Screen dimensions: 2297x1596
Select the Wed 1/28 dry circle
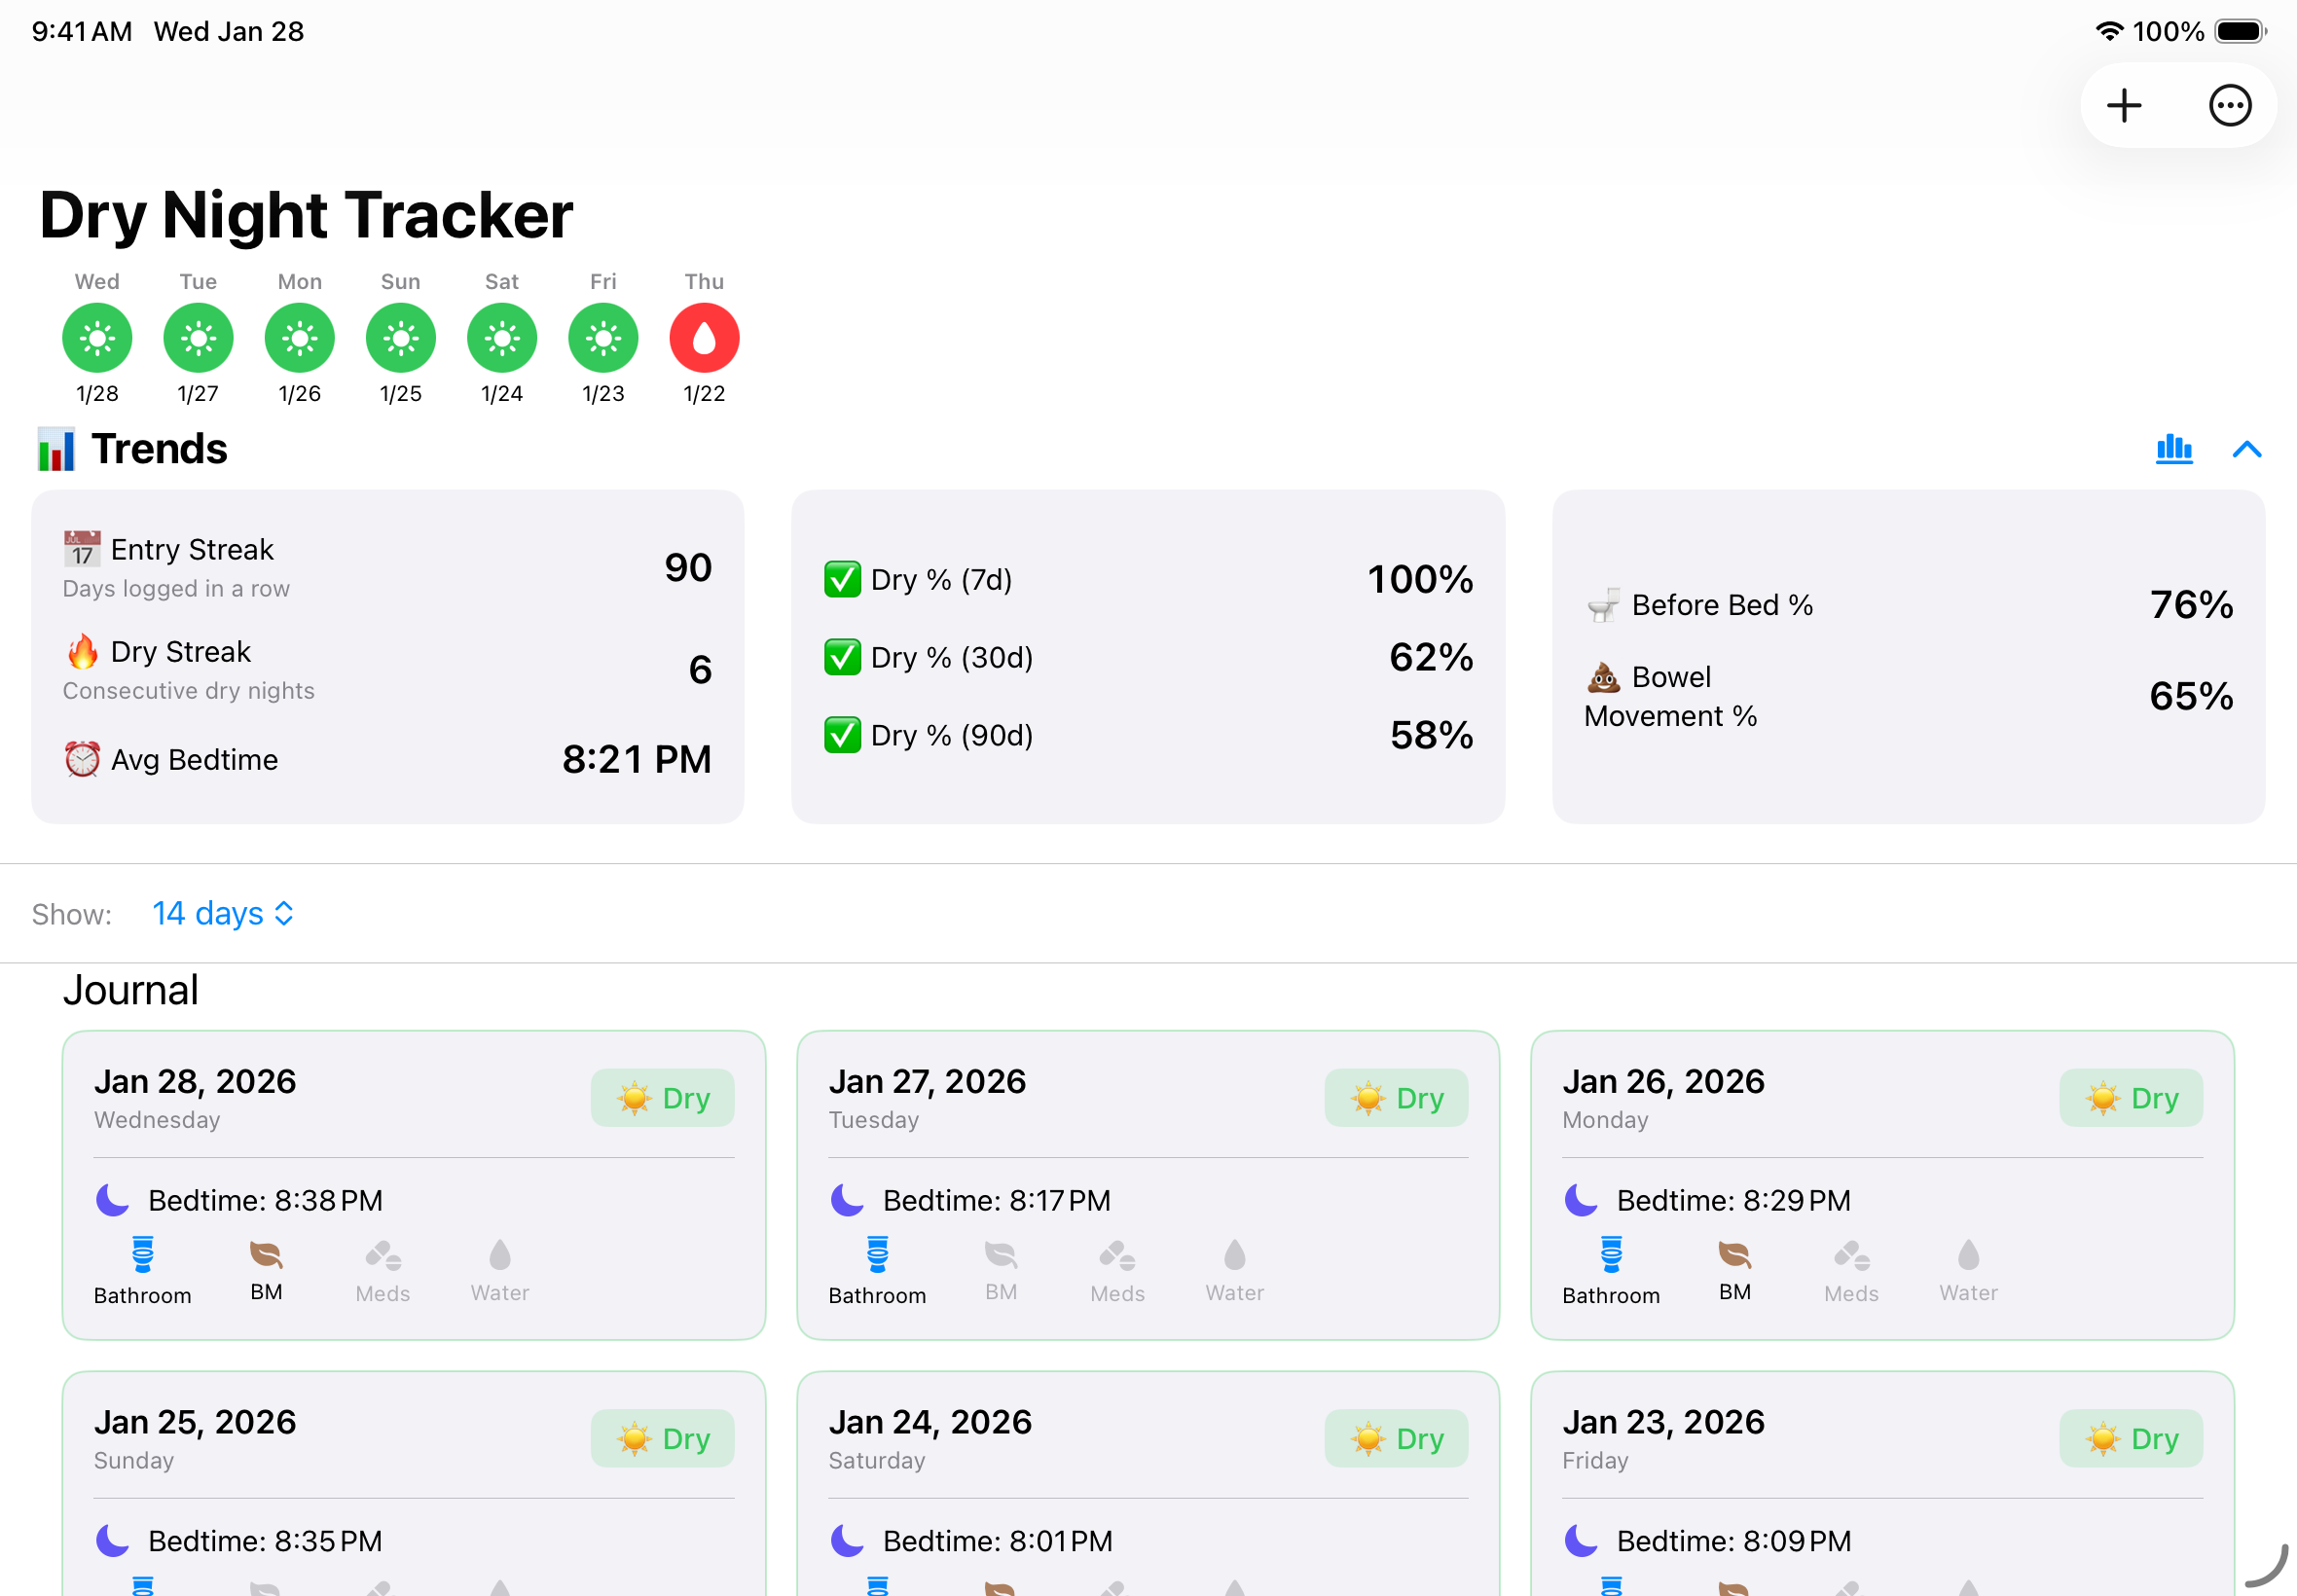click(97, 338)
